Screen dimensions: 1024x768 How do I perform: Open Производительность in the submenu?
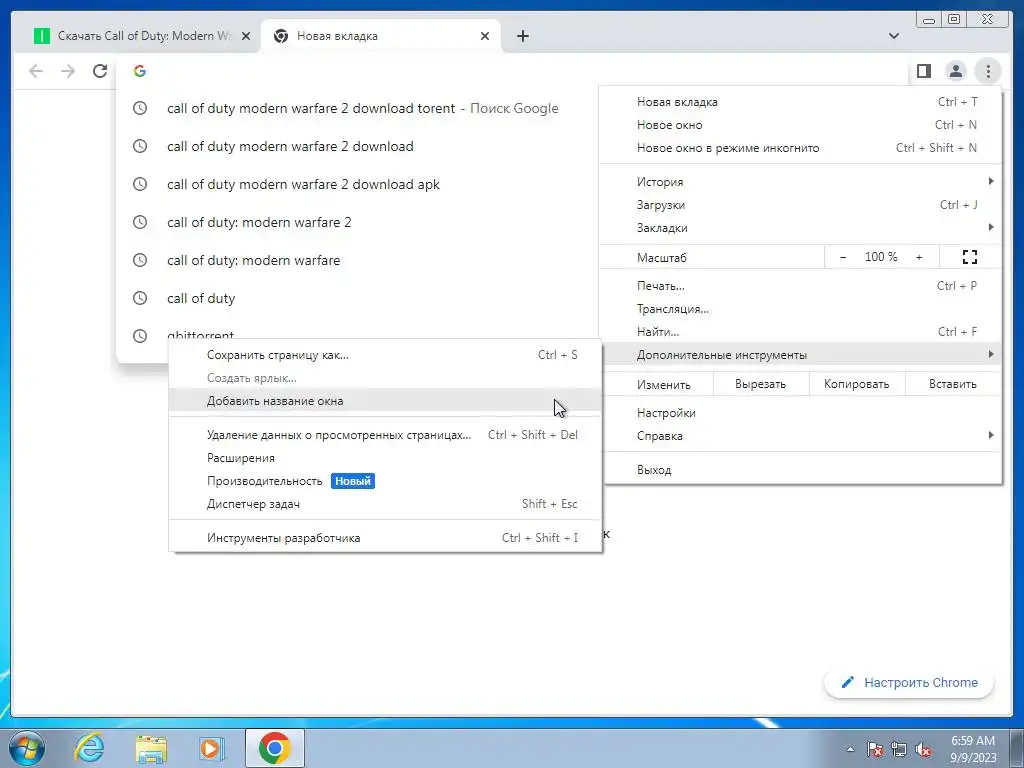(385, 481)
